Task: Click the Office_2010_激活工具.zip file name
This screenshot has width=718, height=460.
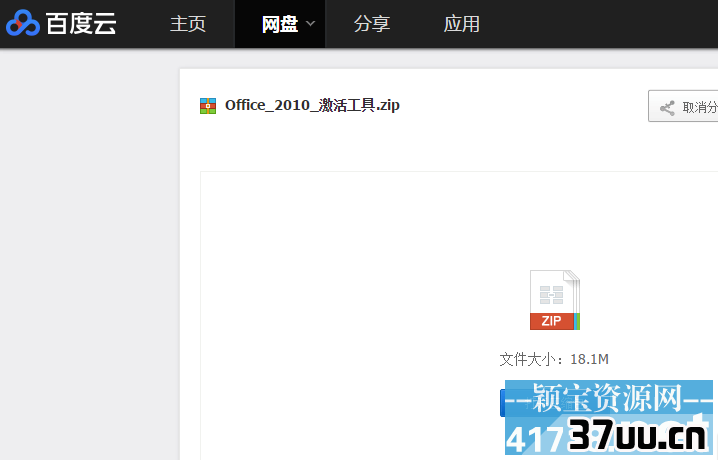Action: click(x=312, y=105)
